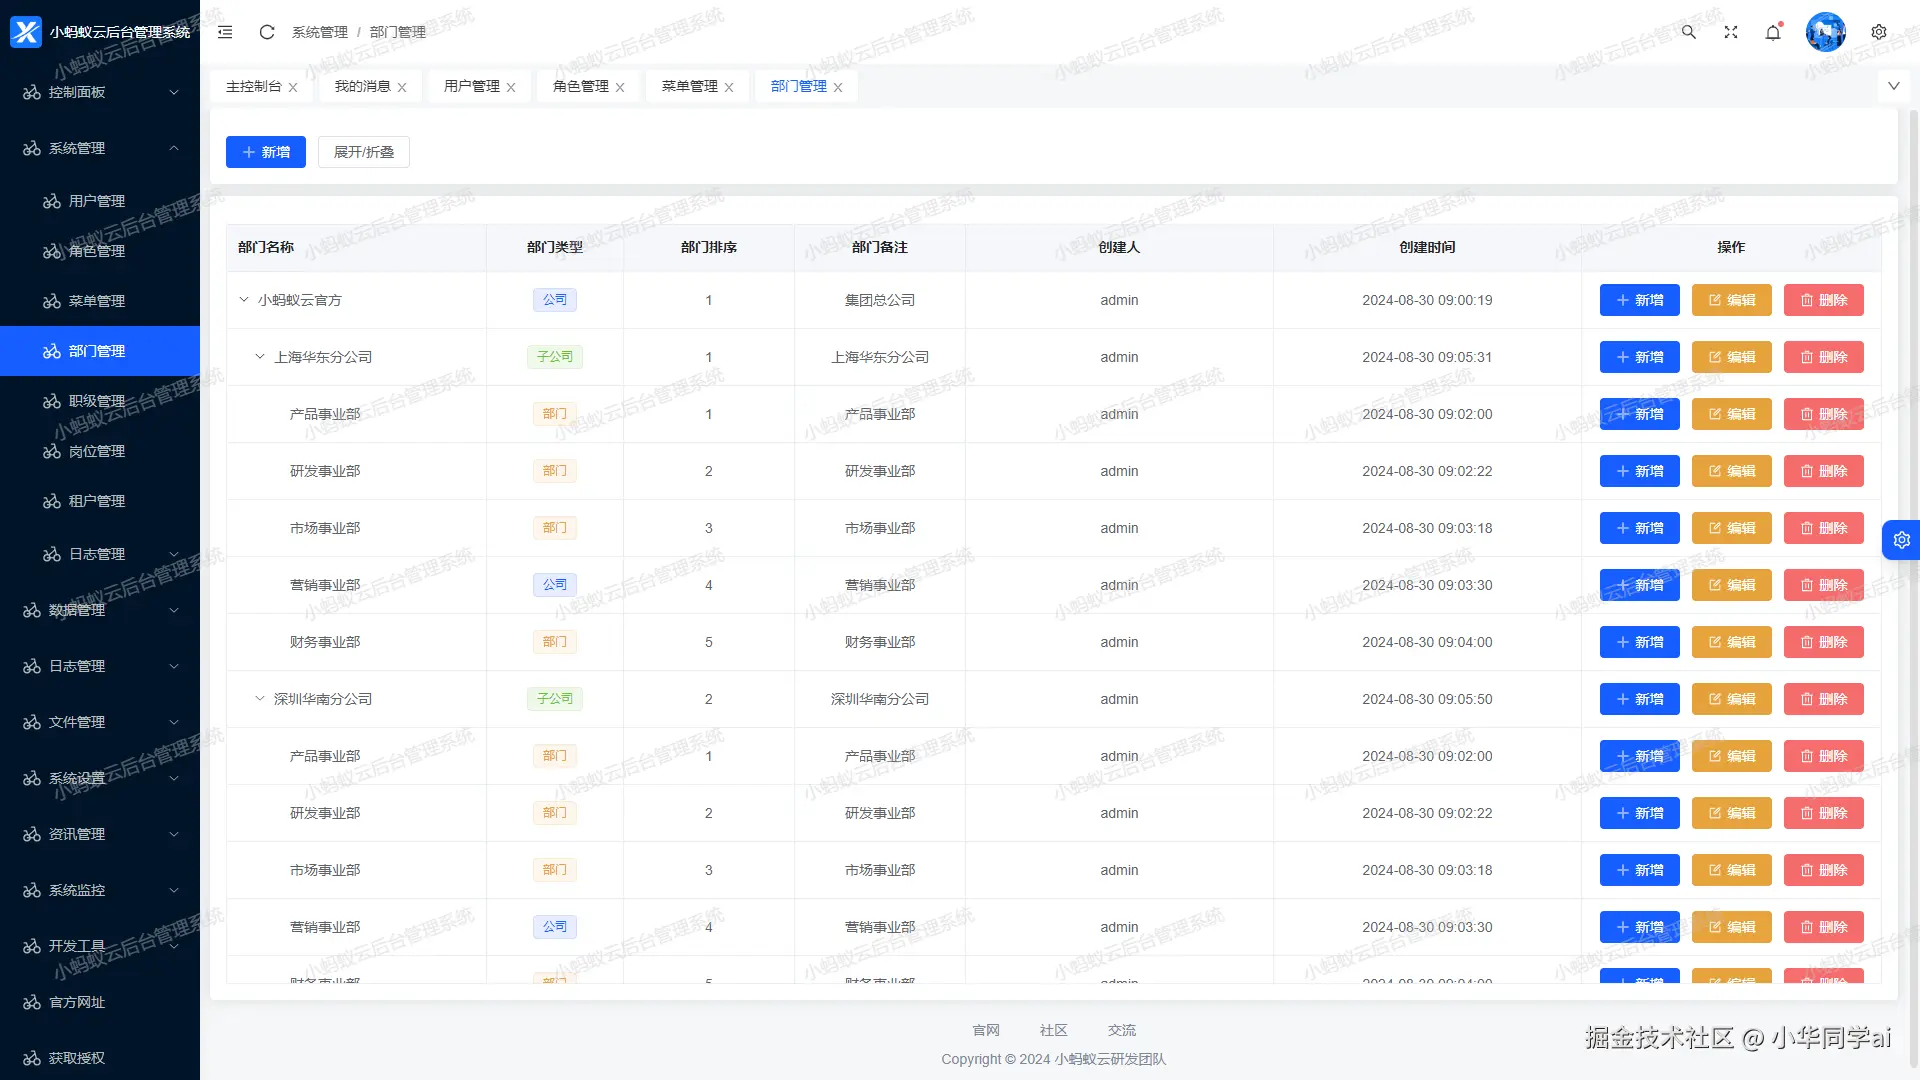The height and width of the screenshot is (1080, 1920).
Task: Open 岗位管理 in the sidebar
Action: [x=97, y=451]
